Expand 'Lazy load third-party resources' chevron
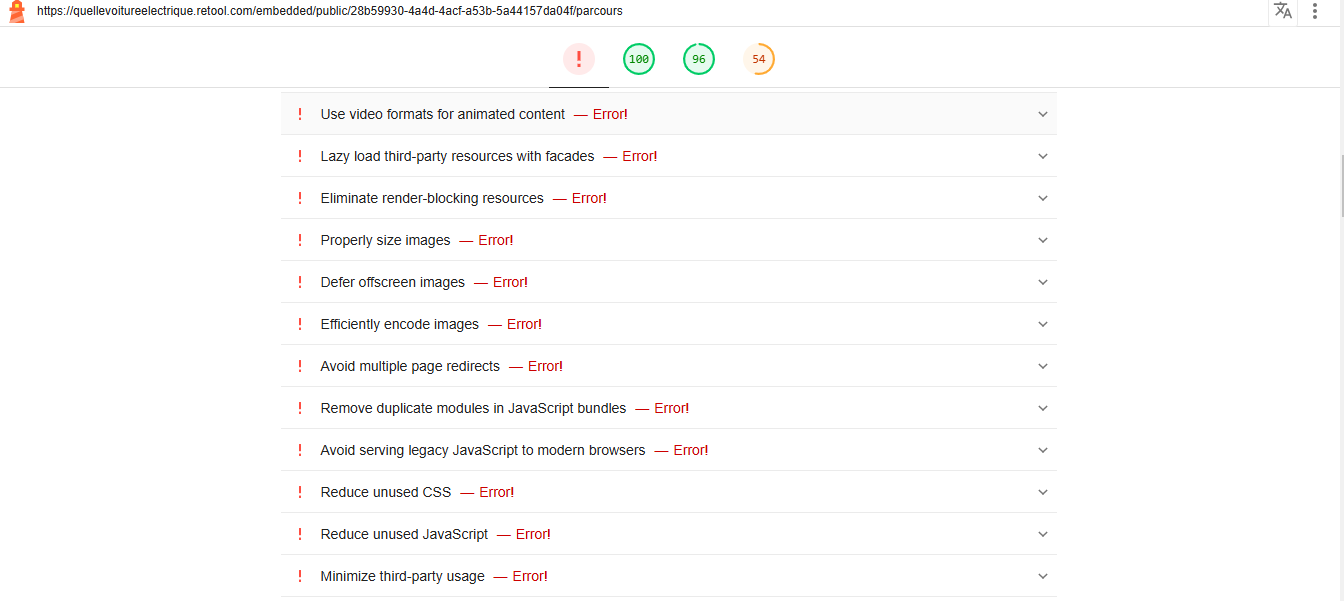Image resolution: width=1344 pixels, height=601 pixels. tap(1042, 156)
